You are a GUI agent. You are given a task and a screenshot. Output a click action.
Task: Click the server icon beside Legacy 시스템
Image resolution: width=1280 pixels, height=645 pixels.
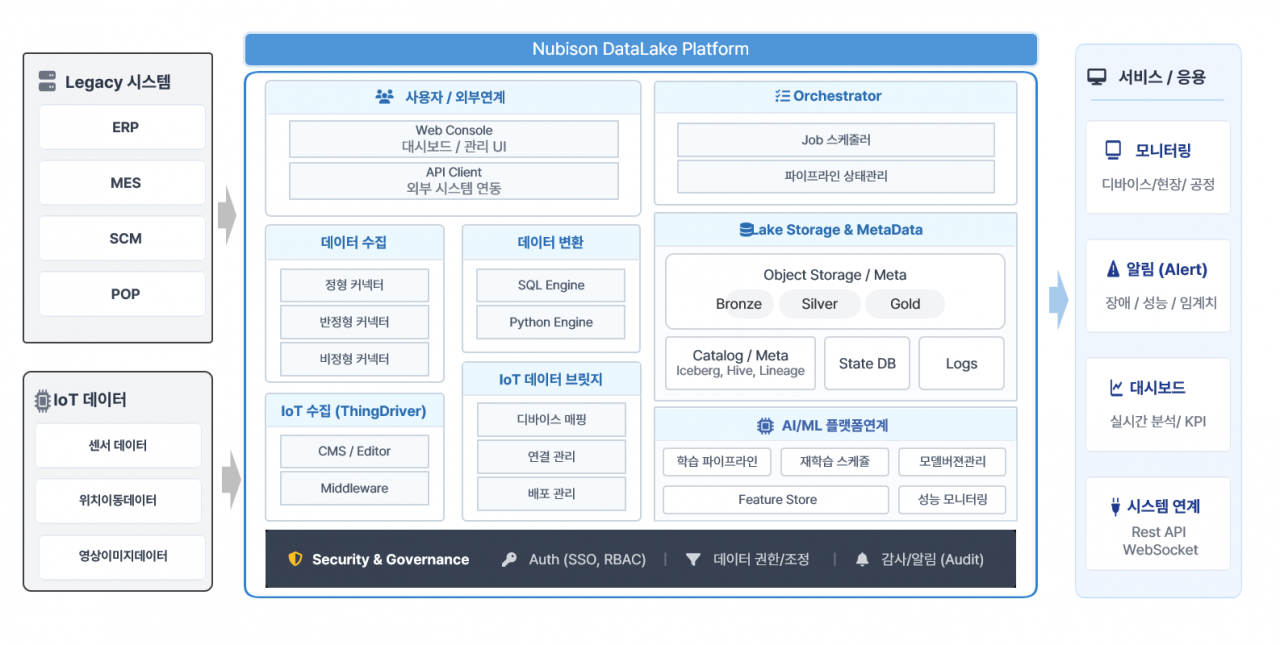[x=47, y=82]
